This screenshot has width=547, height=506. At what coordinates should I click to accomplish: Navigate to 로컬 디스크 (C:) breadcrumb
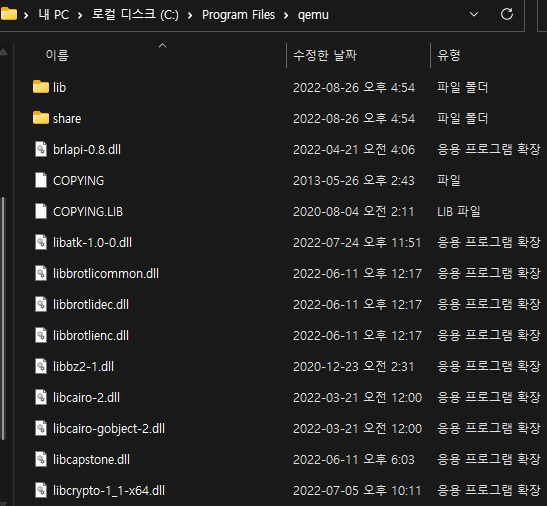pos(135,15)
